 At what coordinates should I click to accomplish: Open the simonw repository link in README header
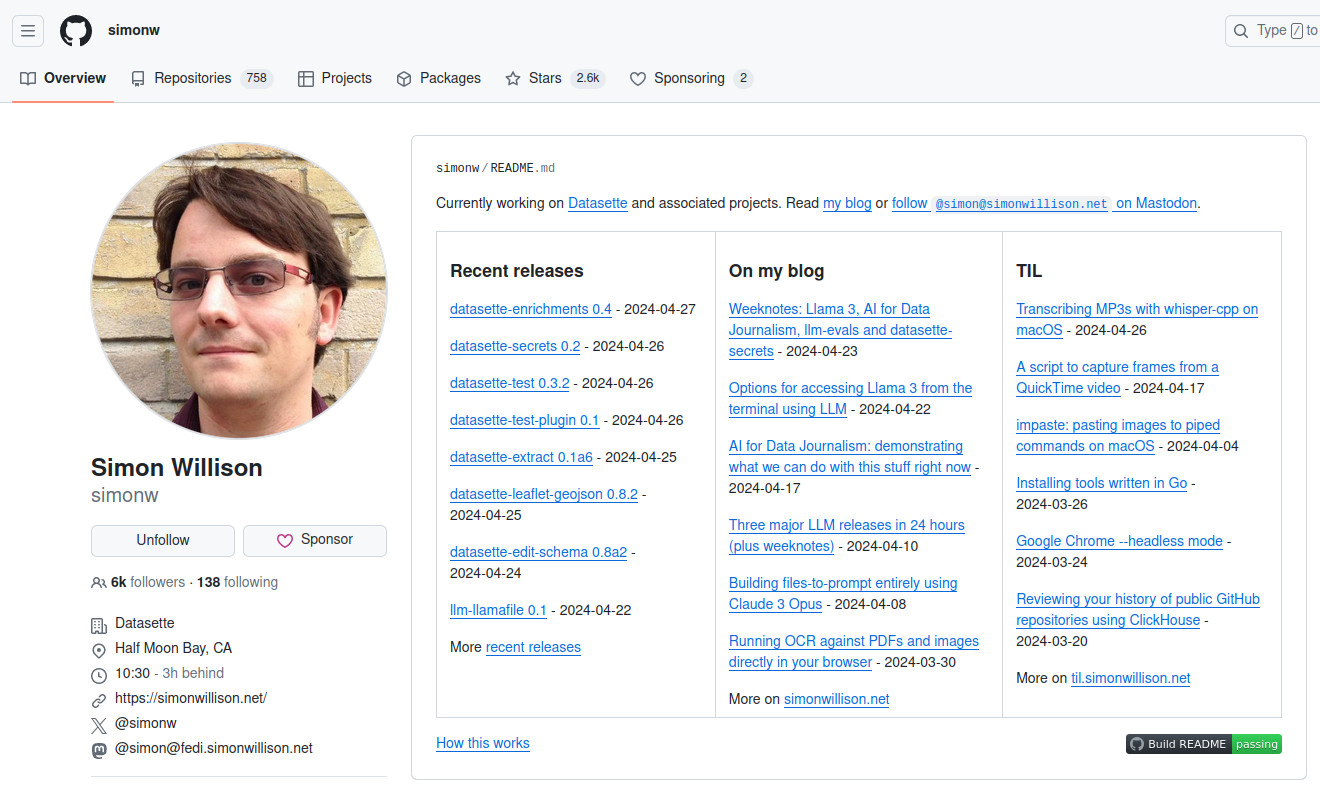(x=457, y=168)
